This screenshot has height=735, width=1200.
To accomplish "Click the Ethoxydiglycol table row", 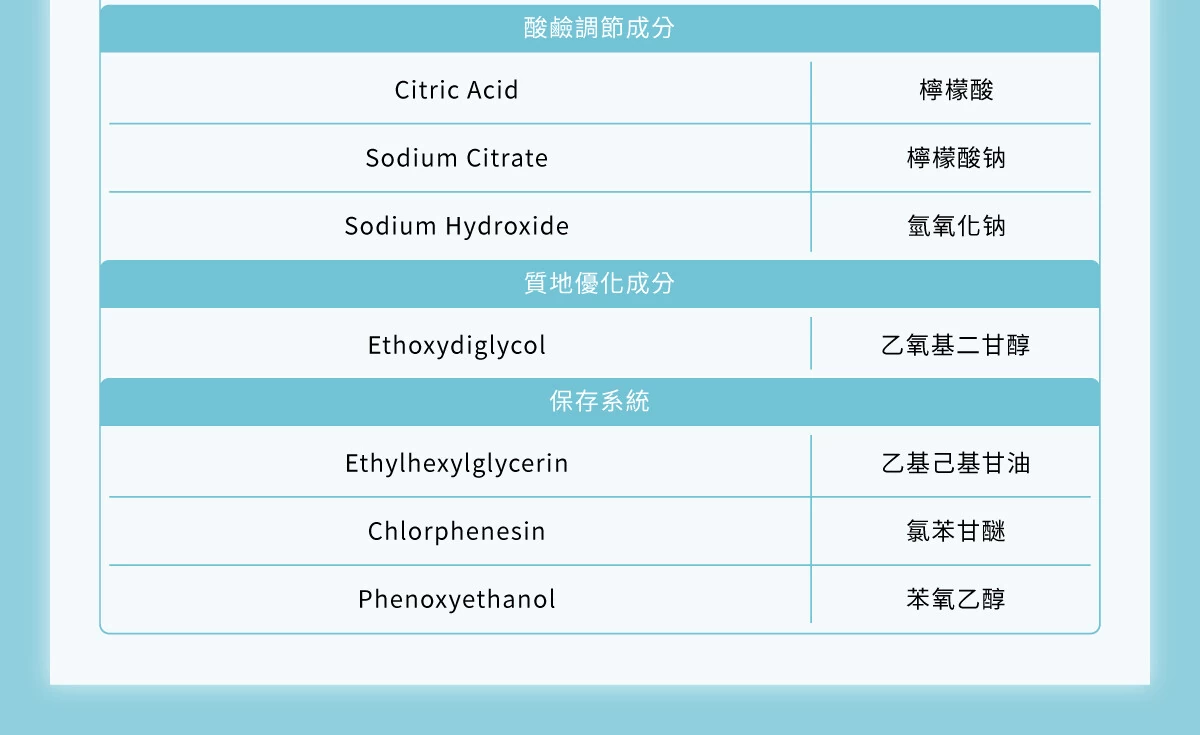I will (600, 344).
